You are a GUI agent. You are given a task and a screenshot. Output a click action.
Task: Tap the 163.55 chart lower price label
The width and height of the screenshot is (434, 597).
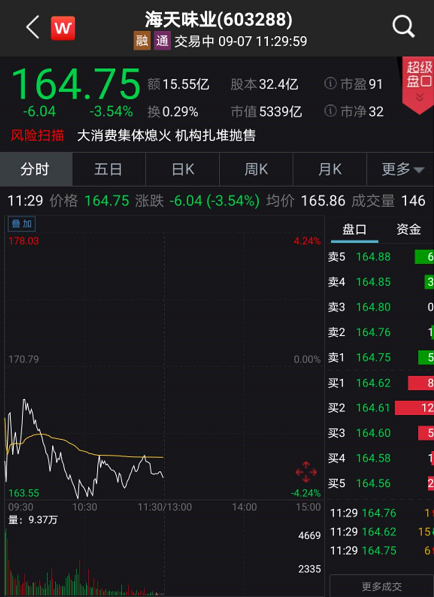[x=24, y=493]
